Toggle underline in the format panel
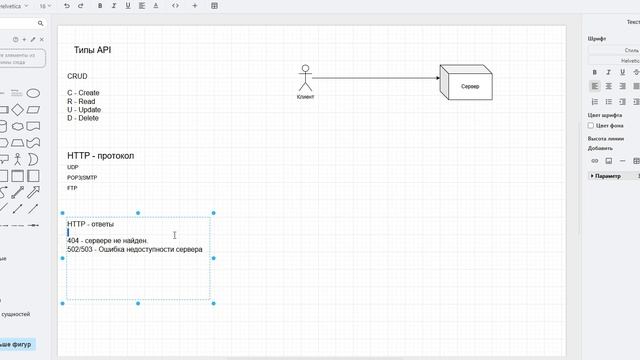 click(x=622, y=72)
